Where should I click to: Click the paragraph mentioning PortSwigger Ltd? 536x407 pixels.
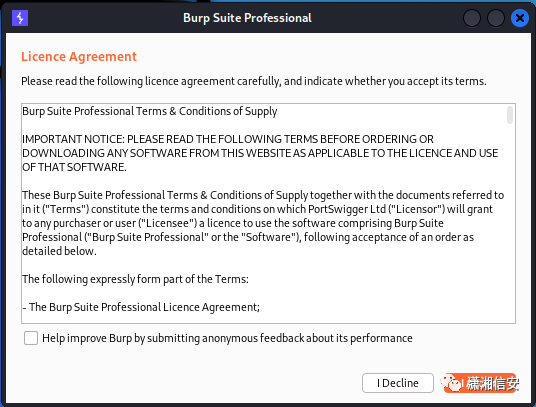(263, 223)
